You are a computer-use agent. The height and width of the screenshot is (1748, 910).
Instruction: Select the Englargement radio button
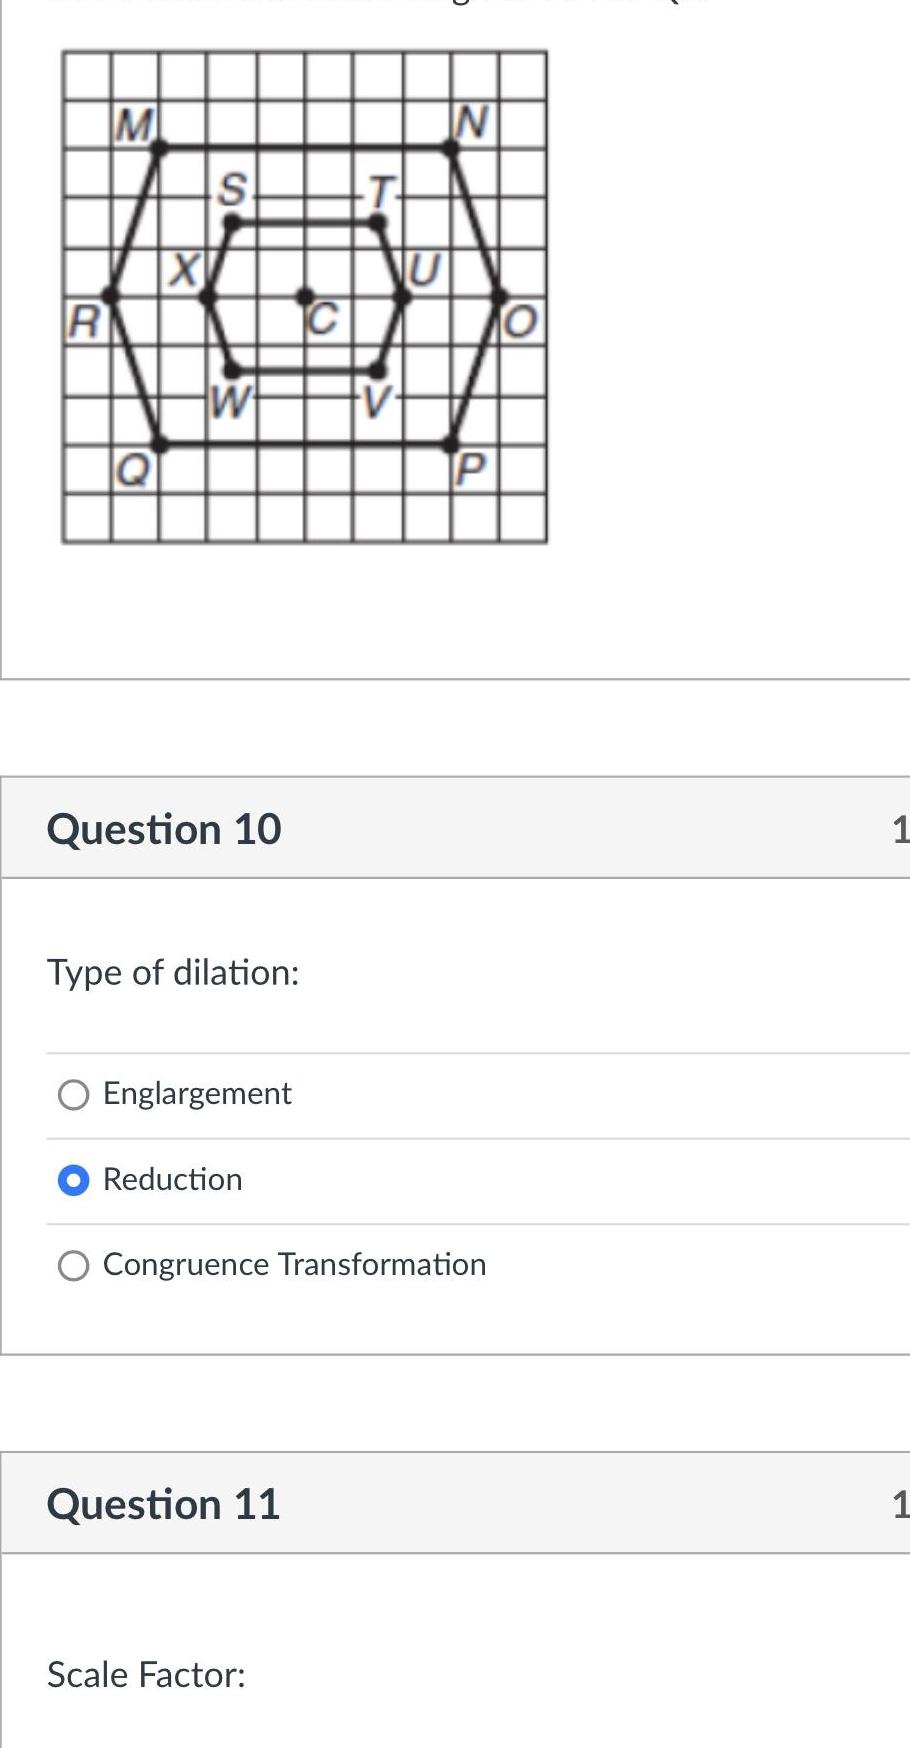(72, 1094)
